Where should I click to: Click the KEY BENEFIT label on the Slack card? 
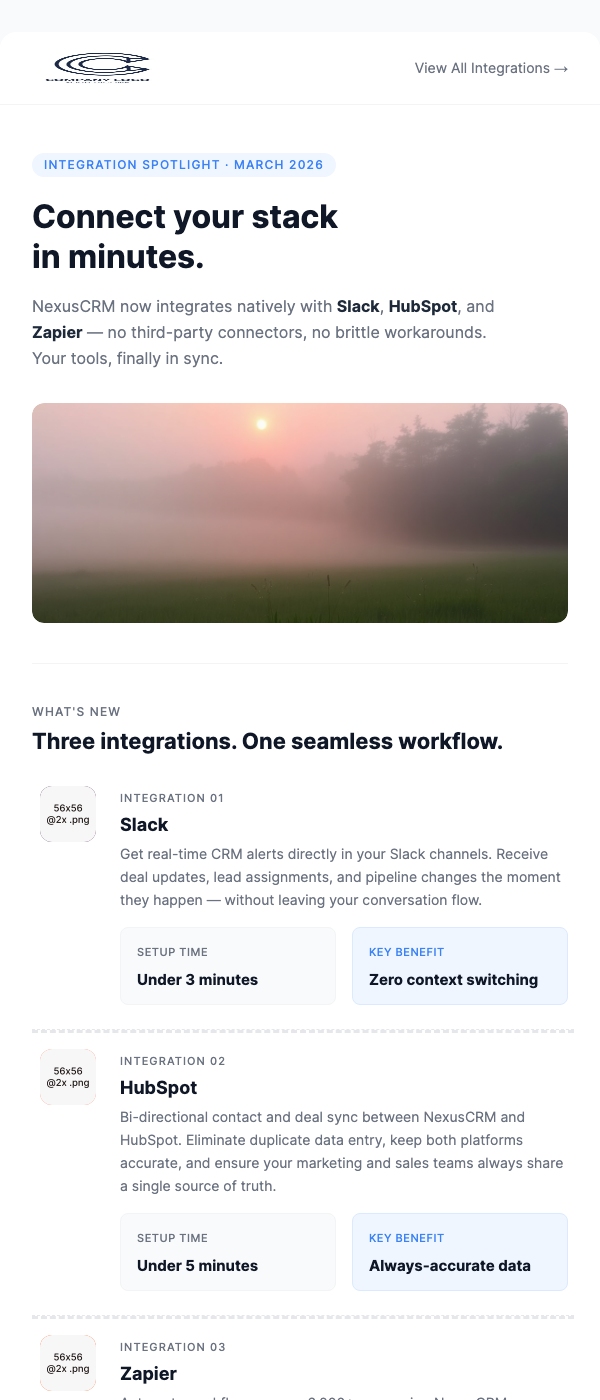pyautogui.click(x=406, y=952)
